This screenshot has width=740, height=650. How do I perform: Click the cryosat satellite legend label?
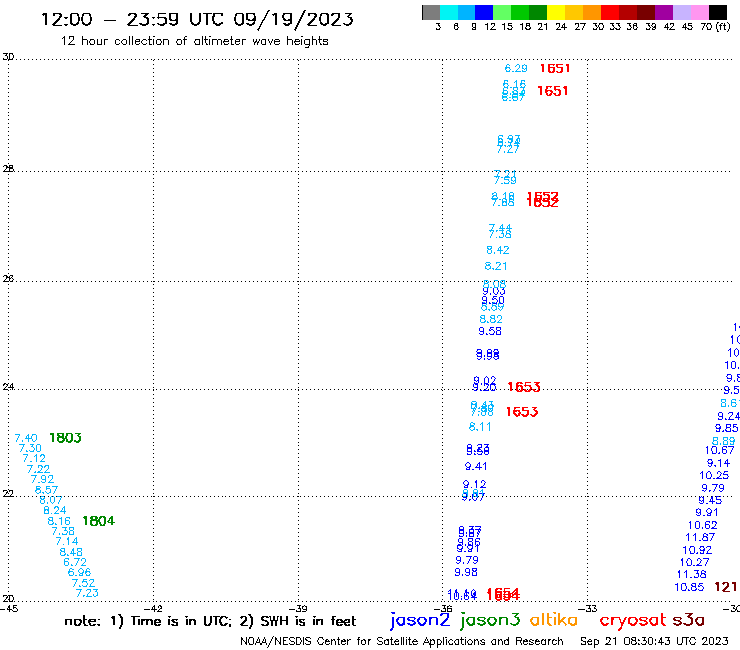coord(633,620)
